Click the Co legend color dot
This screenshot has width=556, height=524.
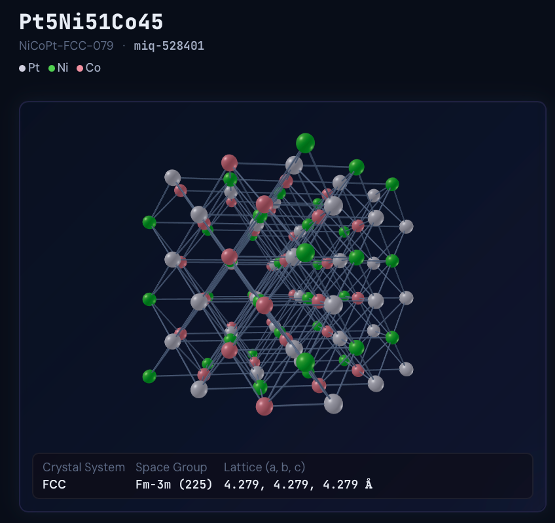click(x=80, y=68)
